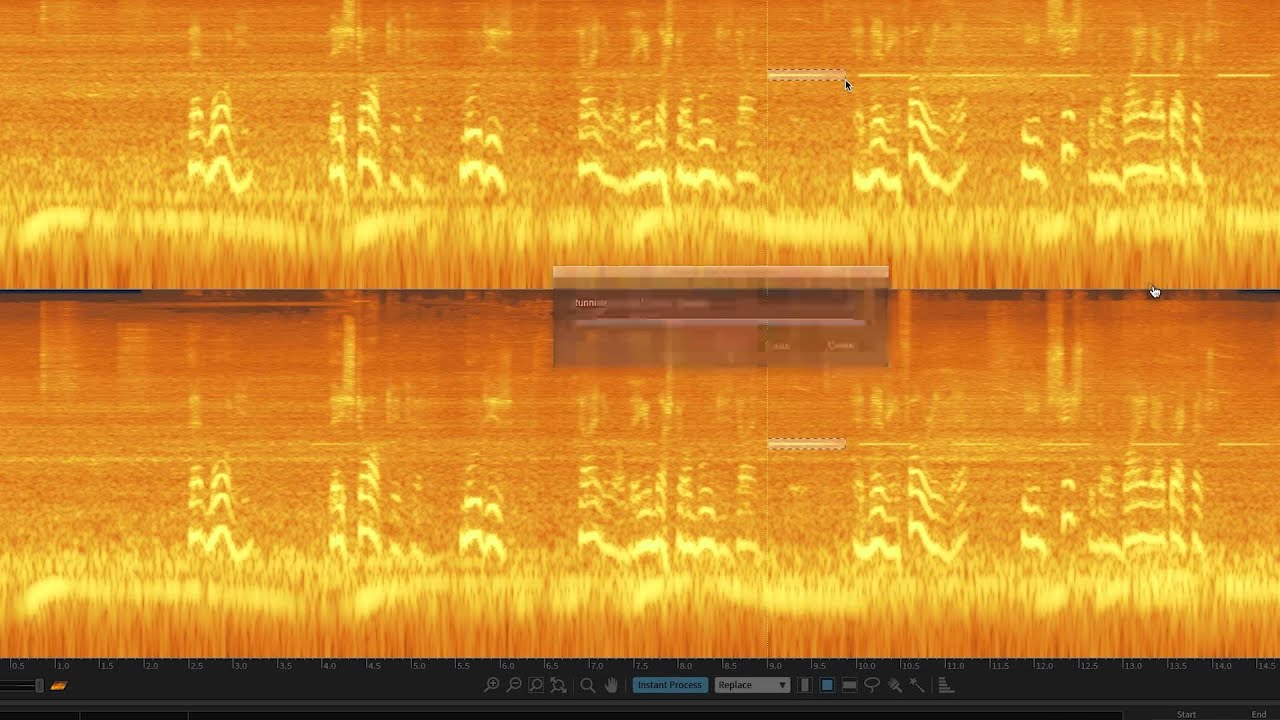Click the zoom in magnifier icon
This screenshot has width=1280, height=720.
491,685
